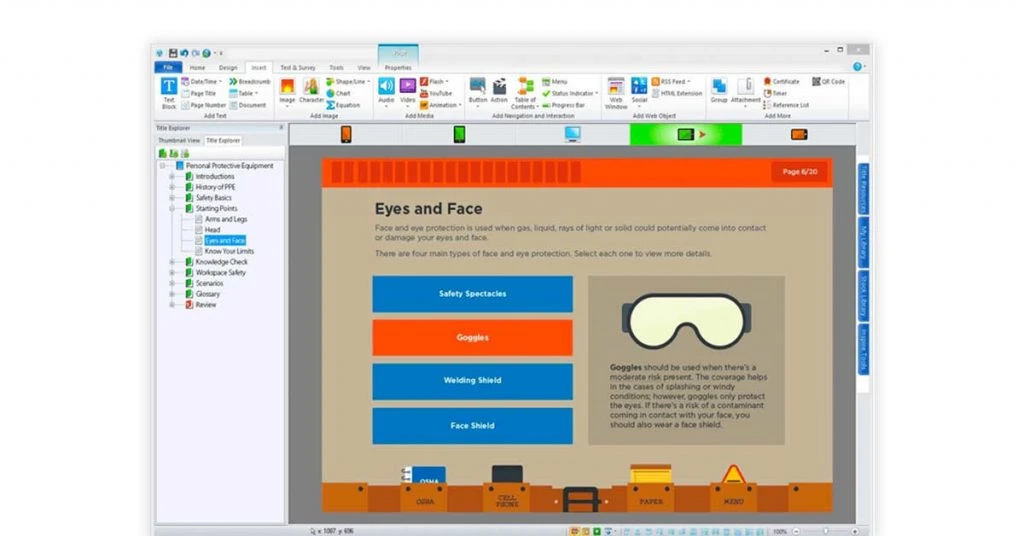Select Know Your Limits page
This screenshot has height=536, width=1024.
(x=229, y=251)
